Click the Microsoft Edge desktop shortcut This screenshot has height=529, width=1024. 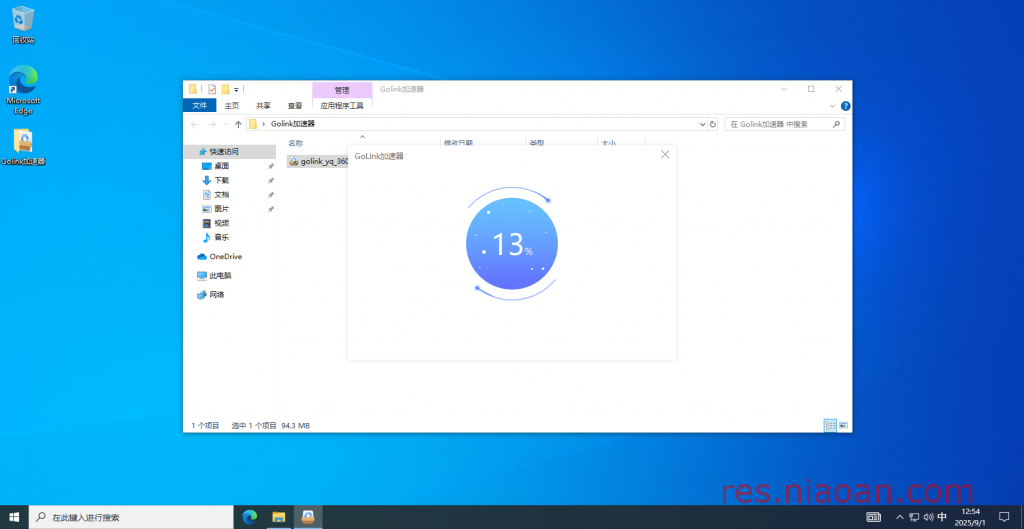point(23,89)
